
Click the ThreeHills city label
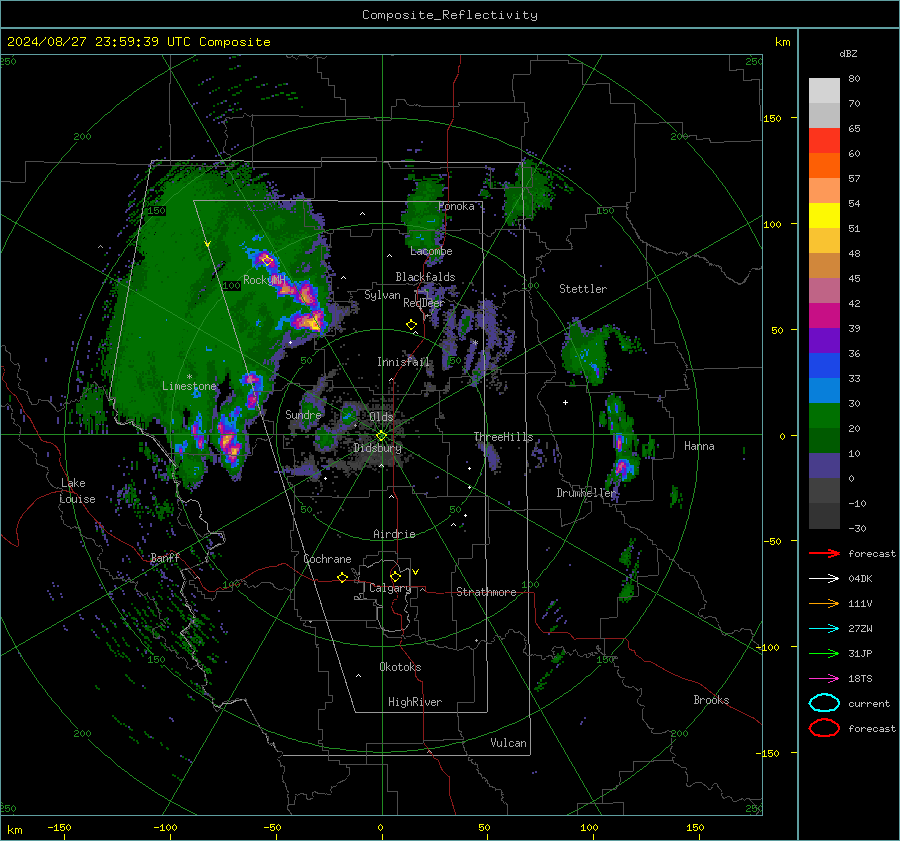503,437
